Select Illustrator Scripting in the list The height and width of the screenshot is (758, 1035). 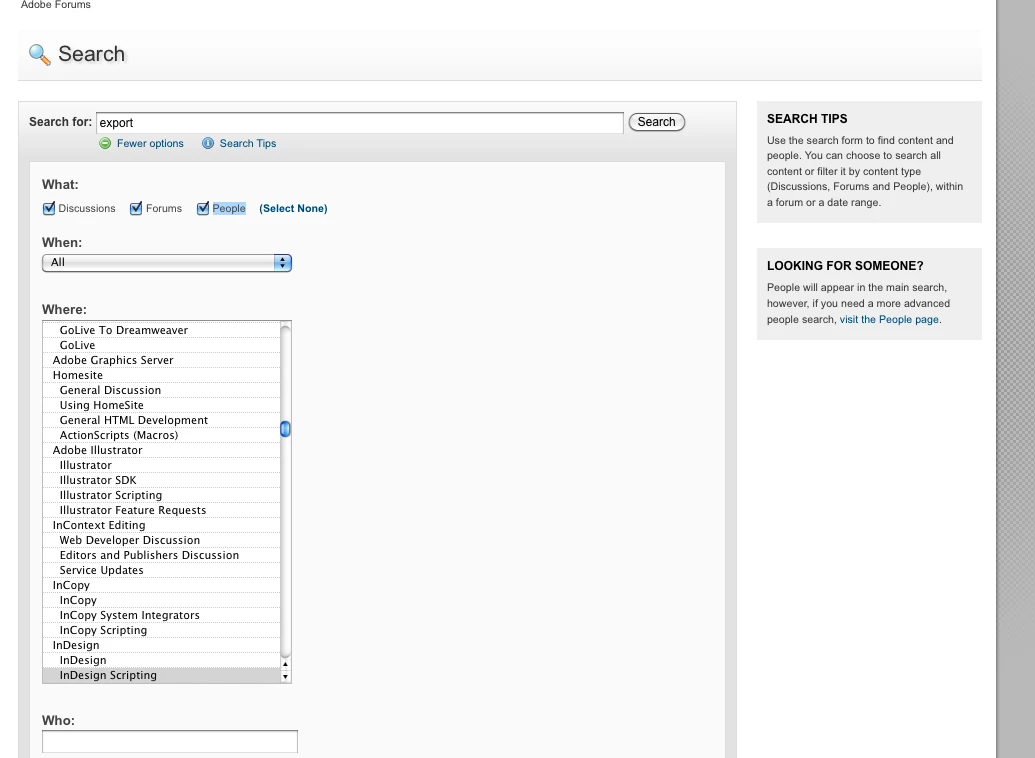click(x=162, y=495)
